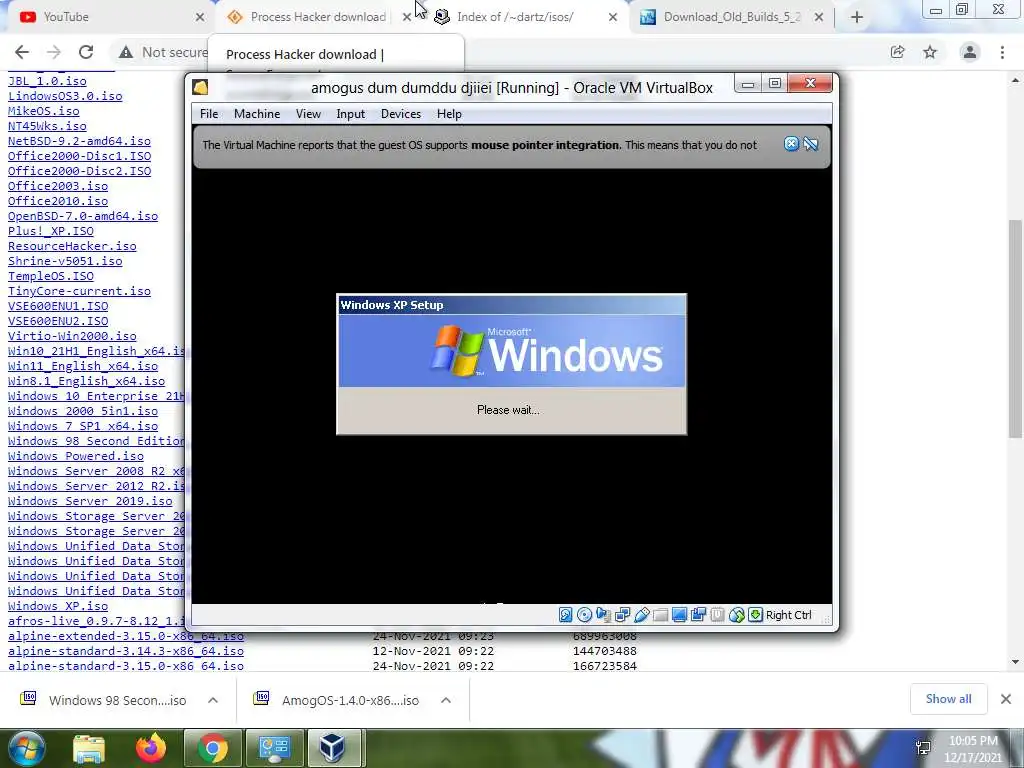Open the File menu in VirtualBox
The width and height of the screenshot is (1024, 768).
(x=209, y=114)
